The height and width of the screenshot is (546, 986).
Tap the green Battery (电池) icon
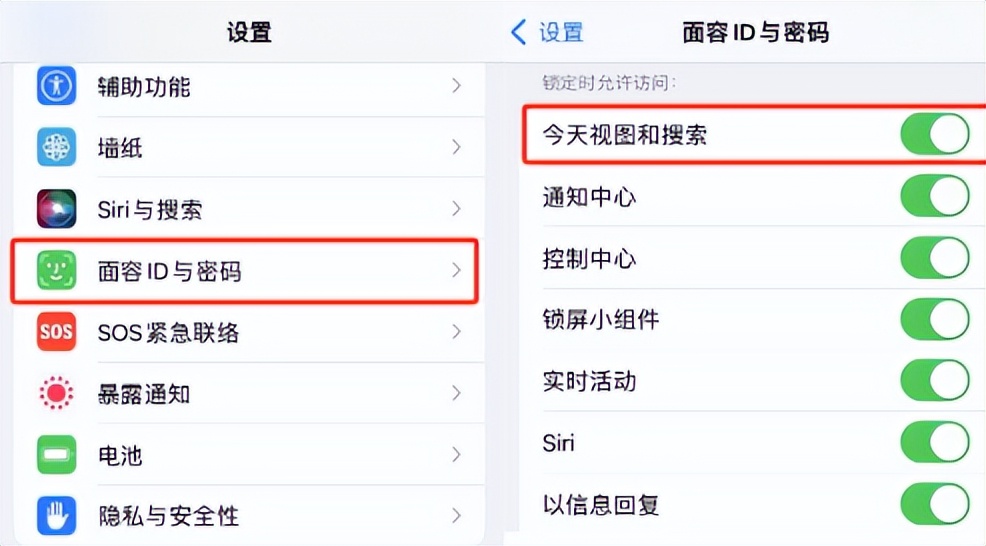57,455
